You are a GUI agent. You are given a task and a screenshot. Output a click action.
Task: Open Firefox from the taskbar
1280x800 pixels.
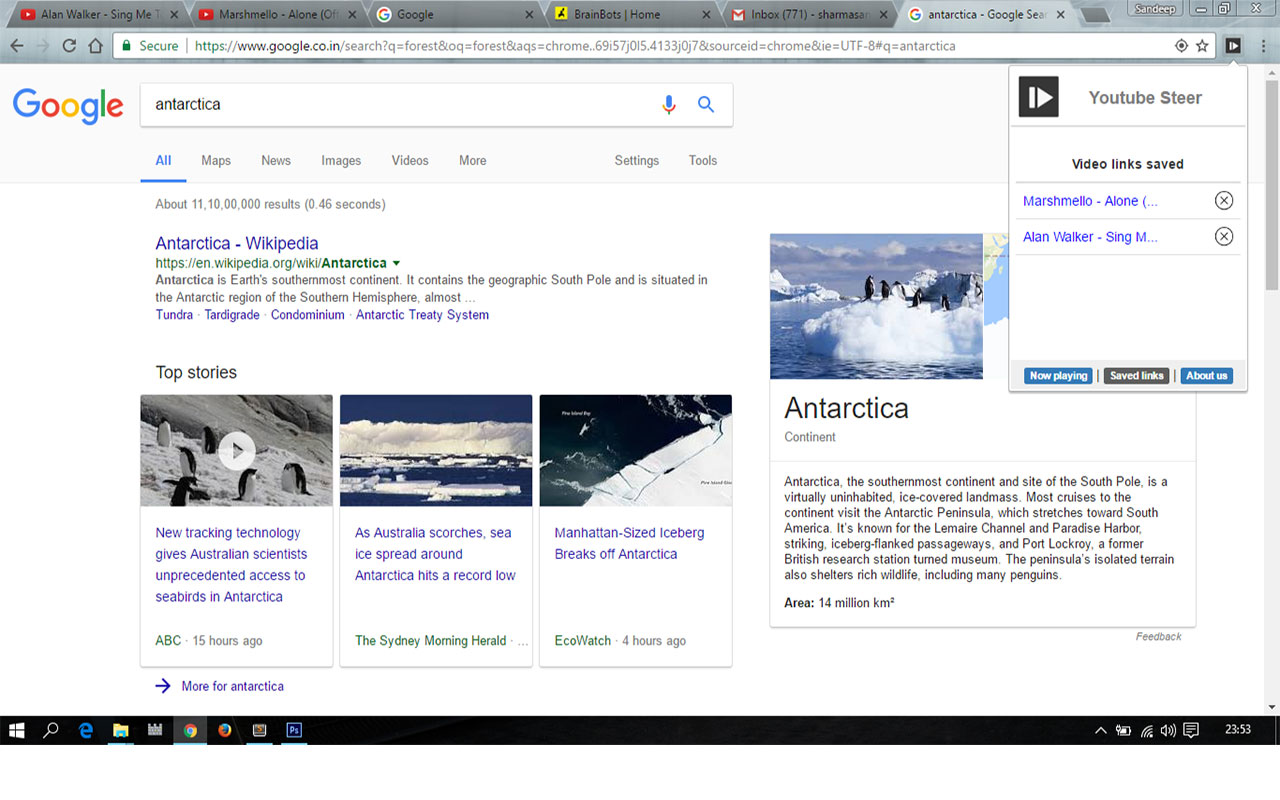click(224, 730)
